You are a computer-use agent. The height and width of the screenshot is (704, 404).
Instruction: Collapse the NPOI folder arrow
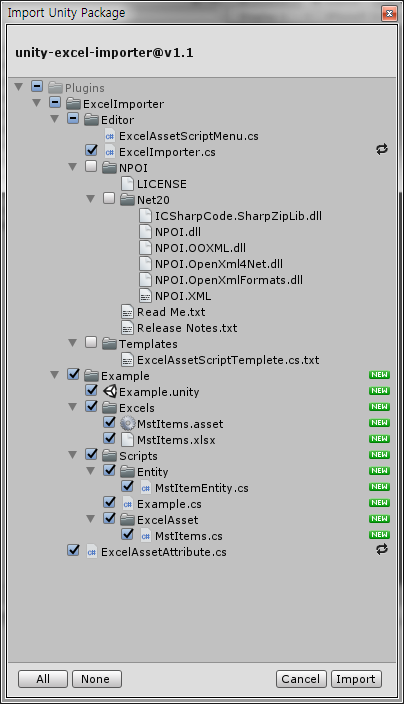pyautogui.click(x=73, y=167)
